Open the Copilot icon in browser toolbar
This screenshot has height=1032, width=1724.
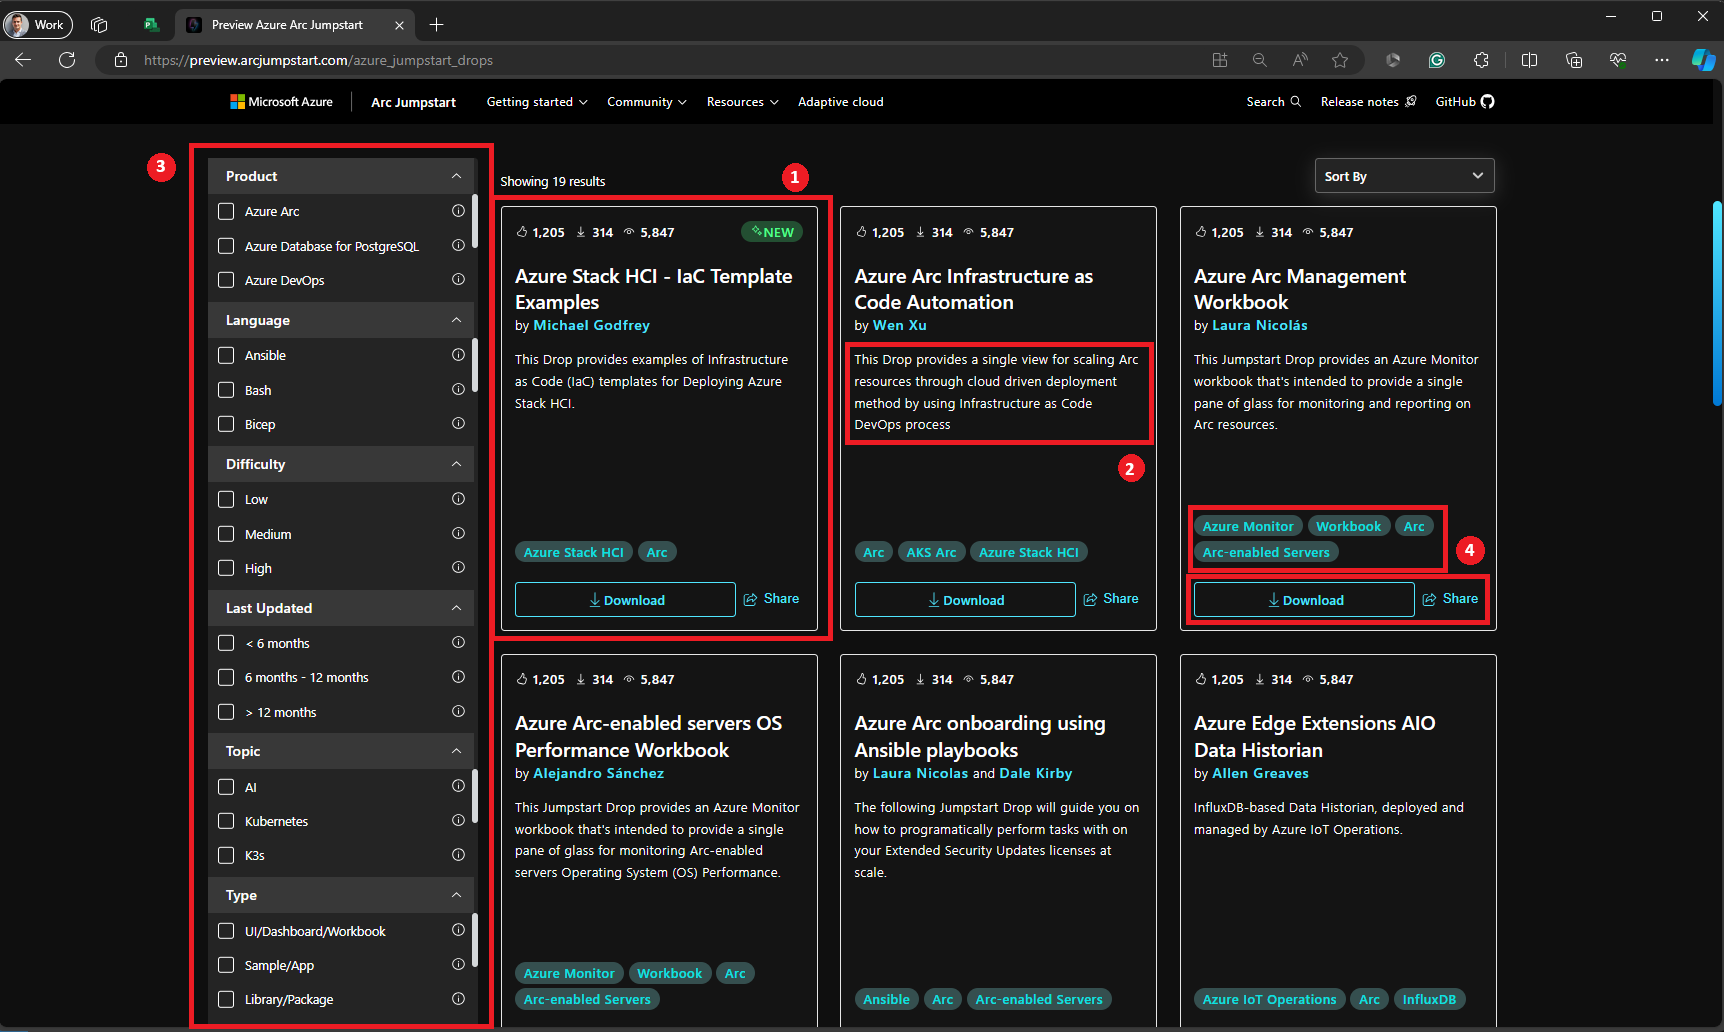click(x=1702, y=60)
